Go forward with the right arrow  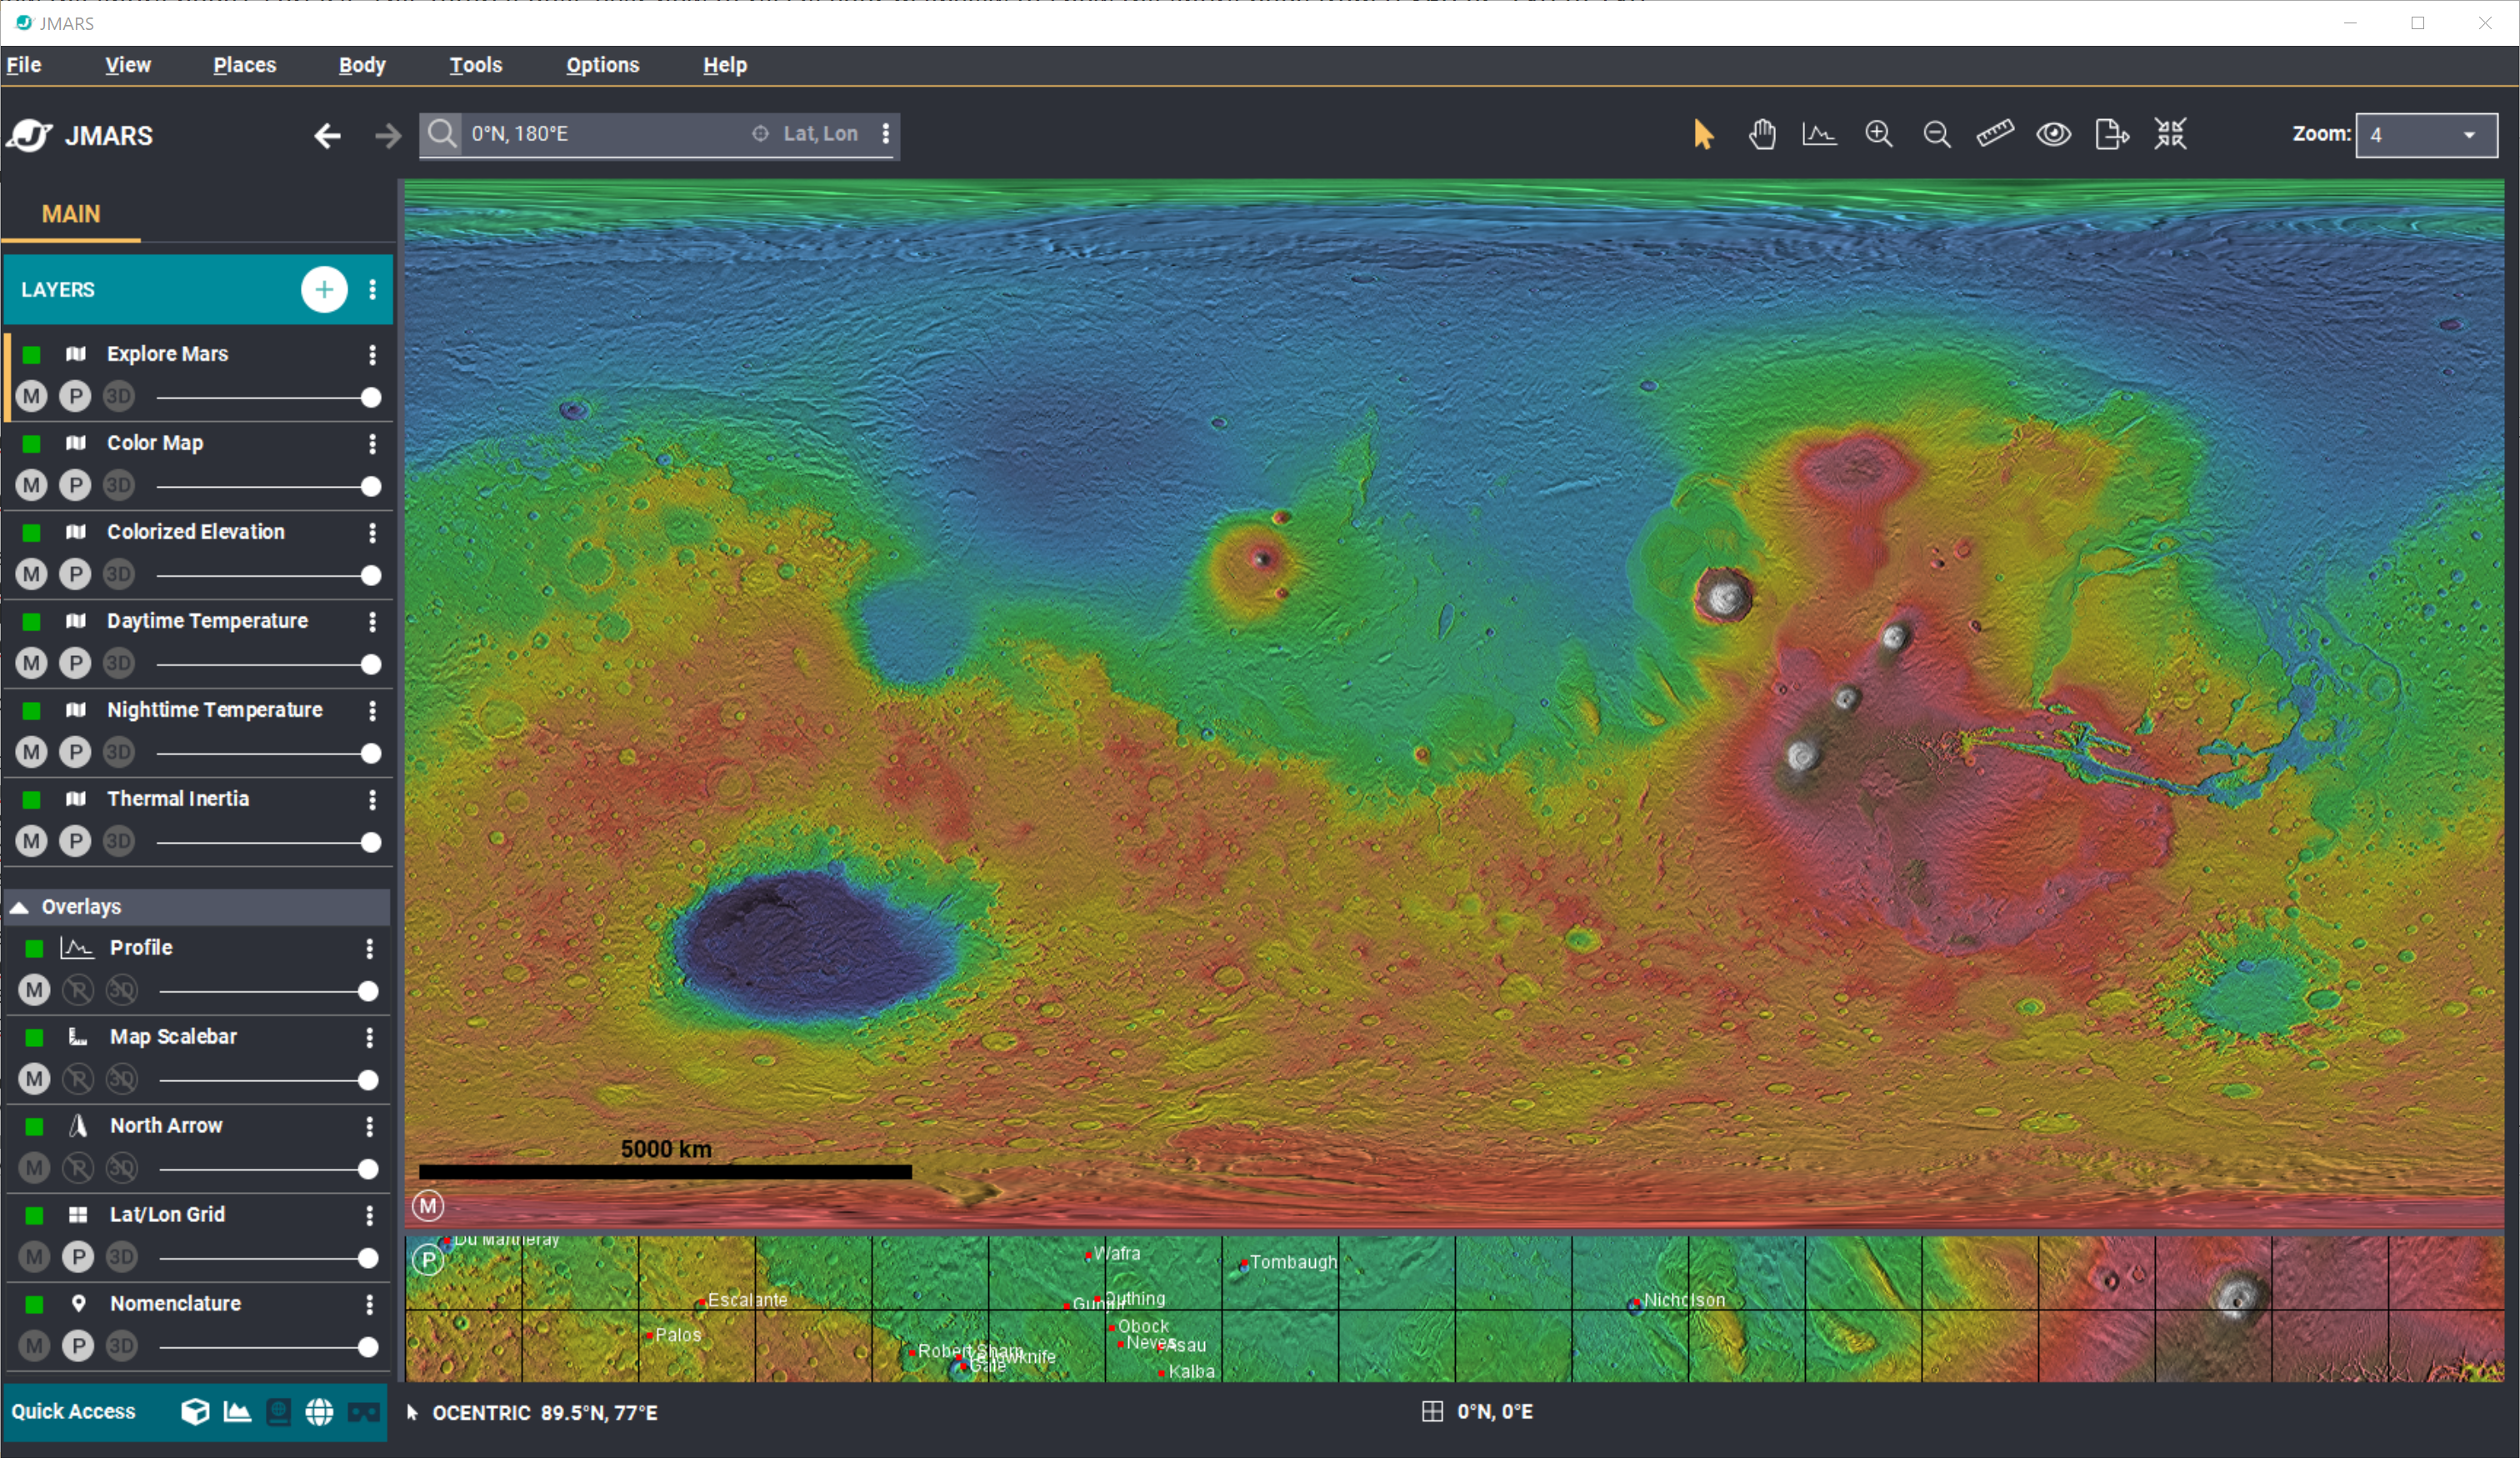click(388, 135)
